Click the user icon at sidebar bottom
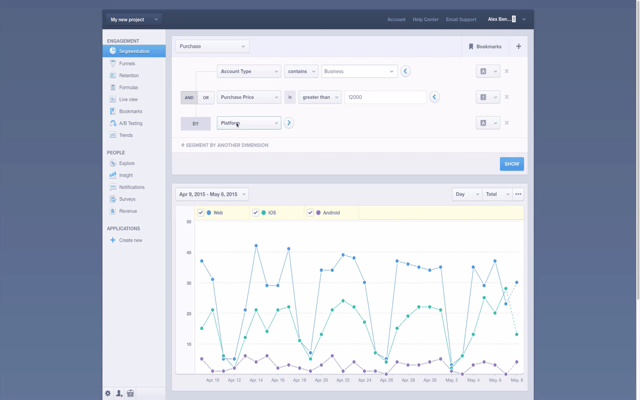Viewport: 640px width, 400px height. point(119,393)
